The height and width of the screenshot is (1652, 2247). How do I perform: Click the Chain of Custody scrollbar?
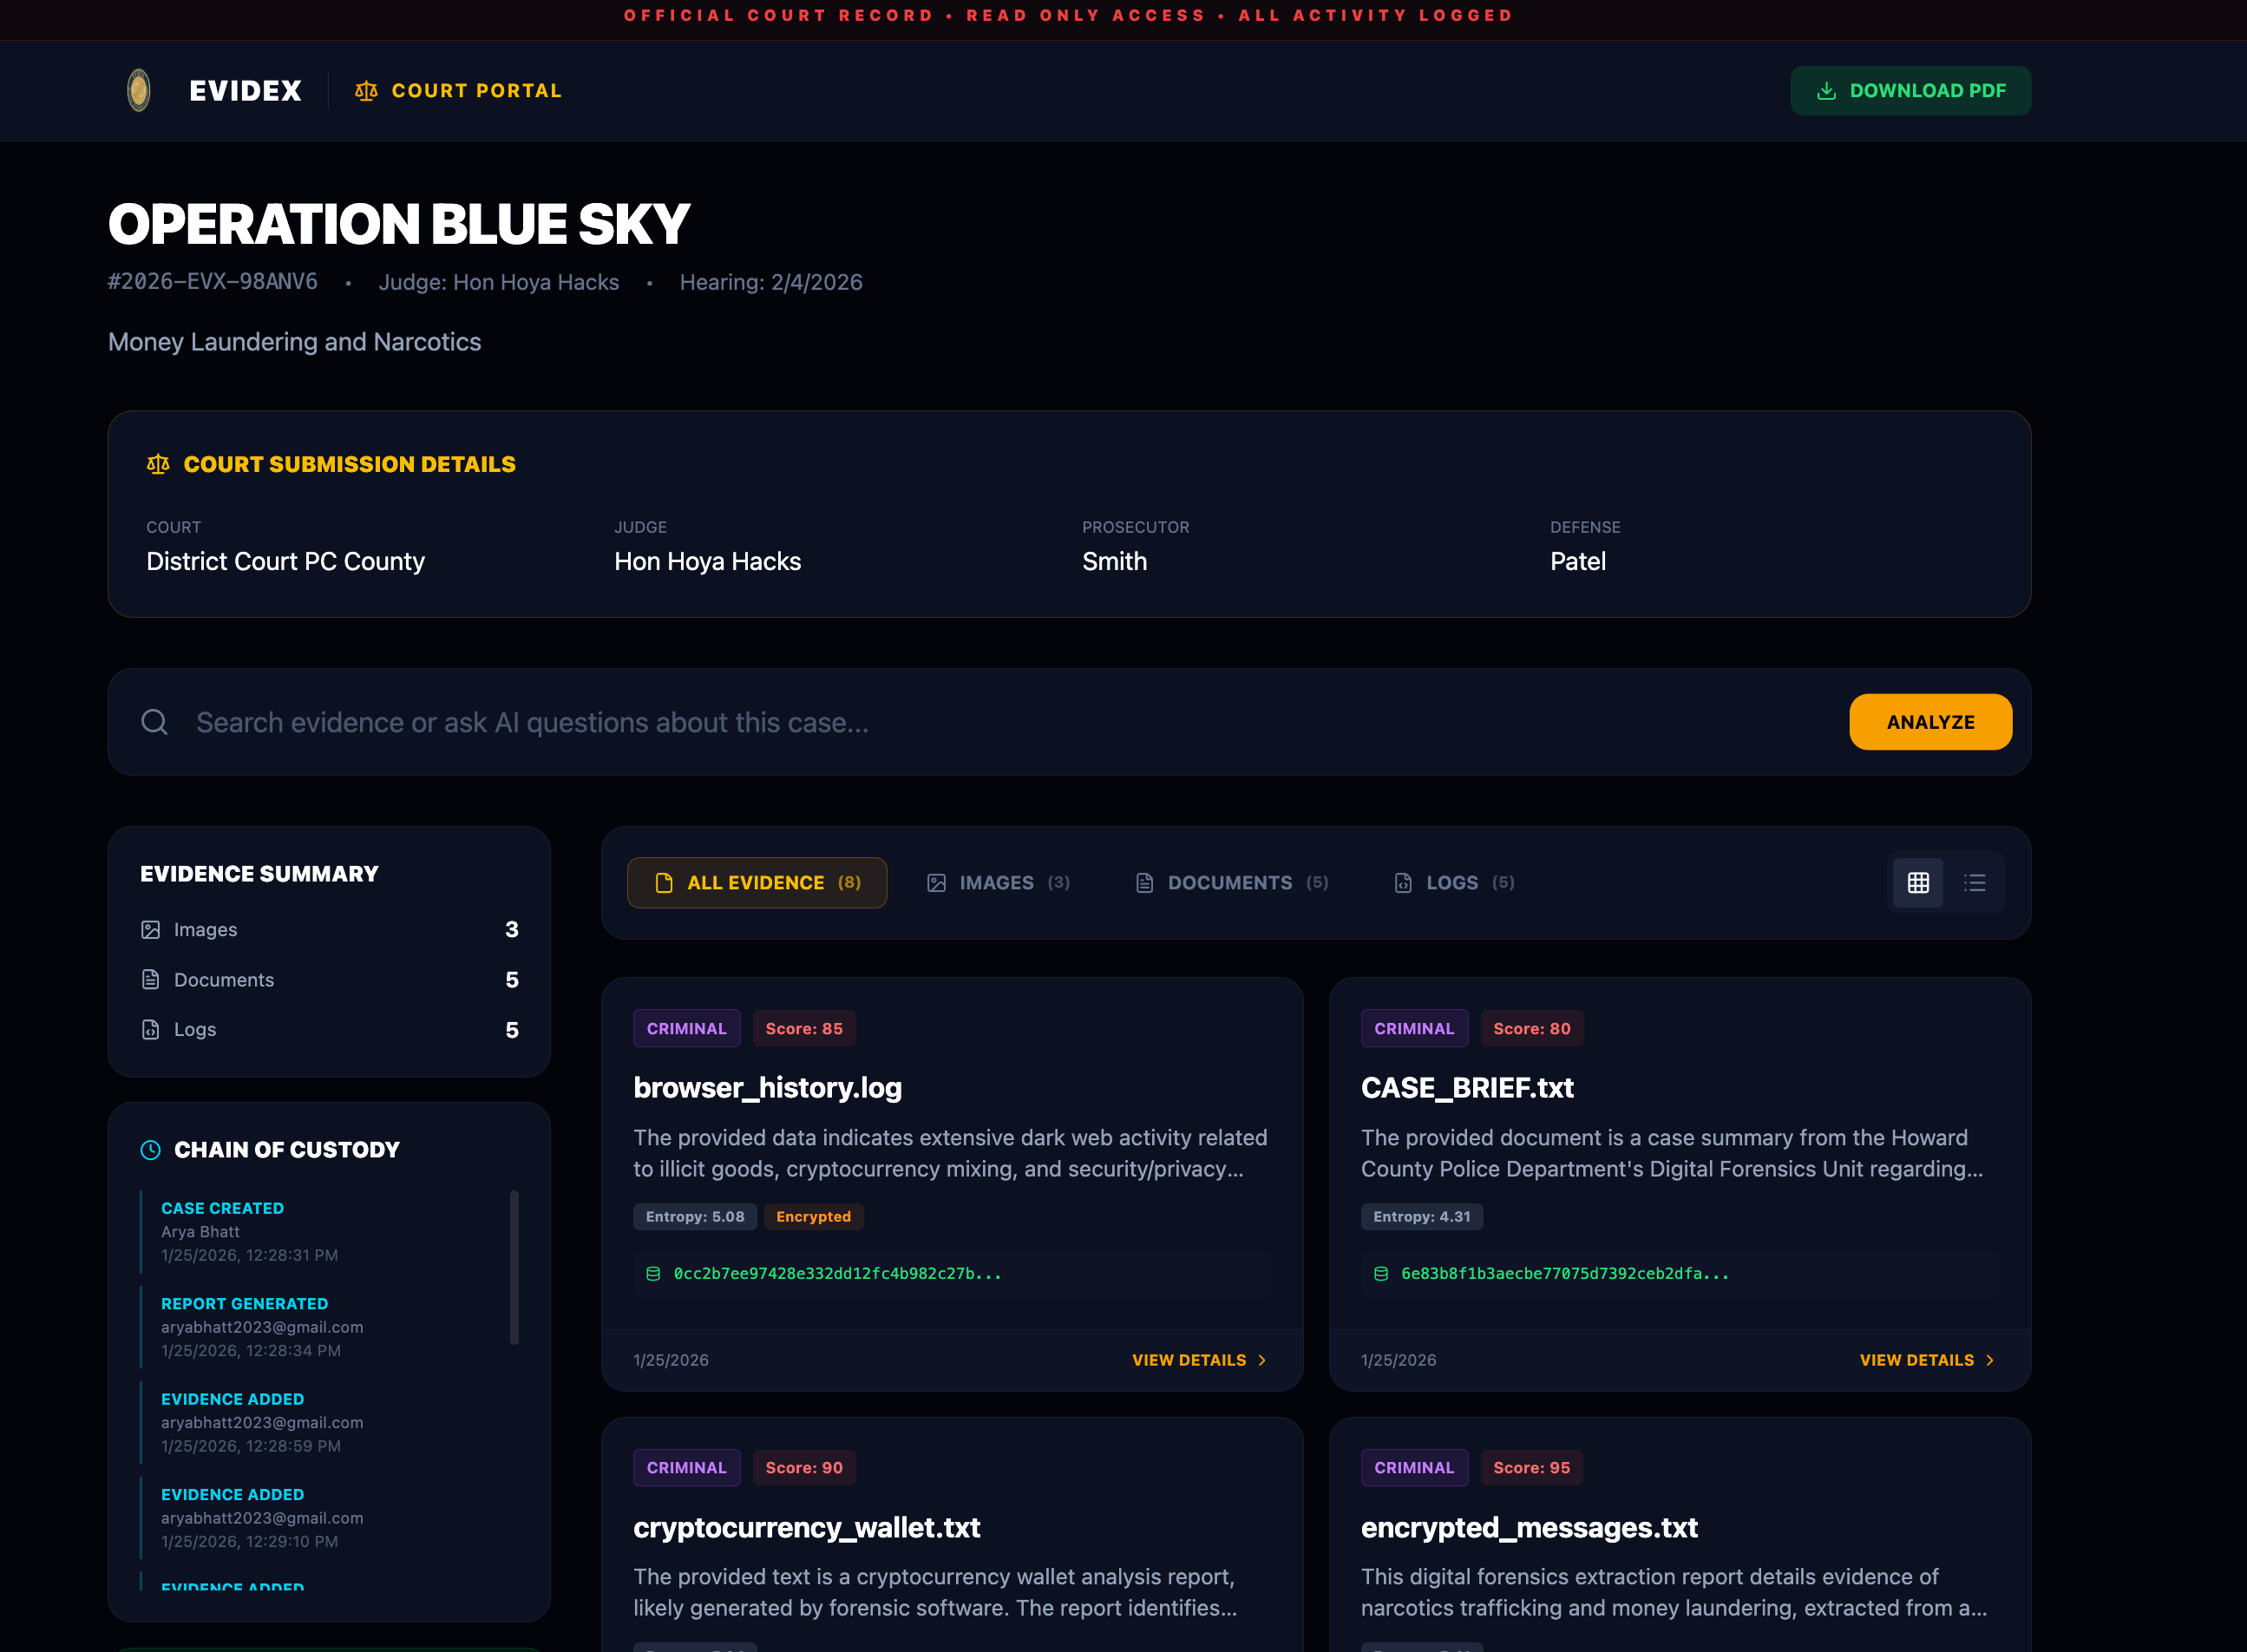[x=514, y=1267]
